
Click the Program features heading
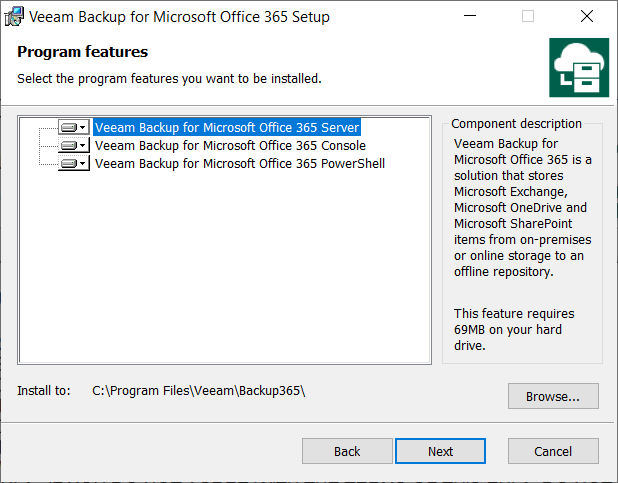pyautogui.click(x=83, y=52)
